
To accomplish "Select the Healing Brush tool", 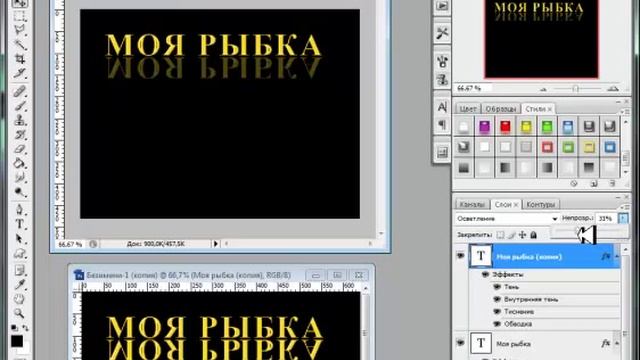I will (20, 91).
